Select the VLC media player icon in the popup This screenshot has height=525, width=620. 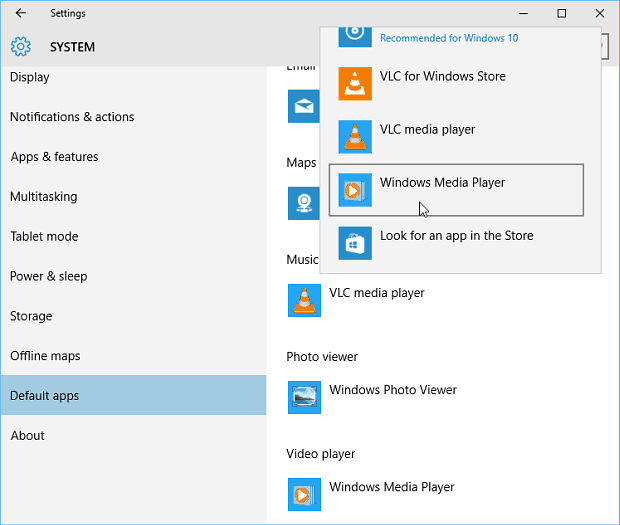click(355, 137)
